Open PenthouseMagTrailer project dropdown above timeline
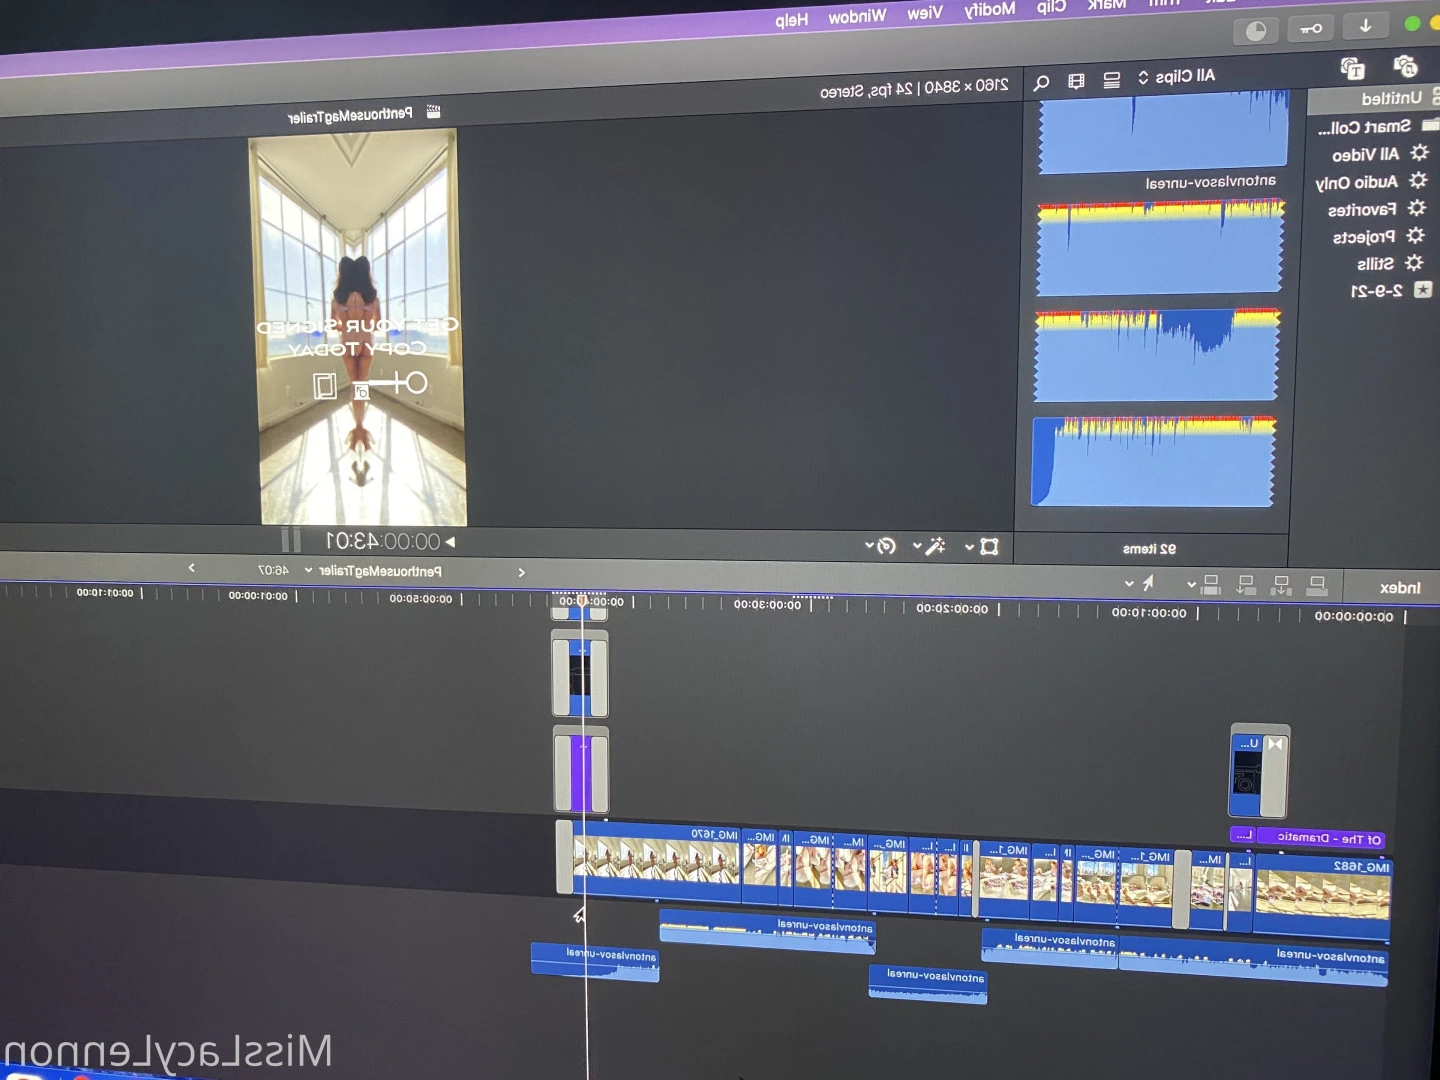The height and width of the screenshot is (1080, 1440). [x=374, y=571]
